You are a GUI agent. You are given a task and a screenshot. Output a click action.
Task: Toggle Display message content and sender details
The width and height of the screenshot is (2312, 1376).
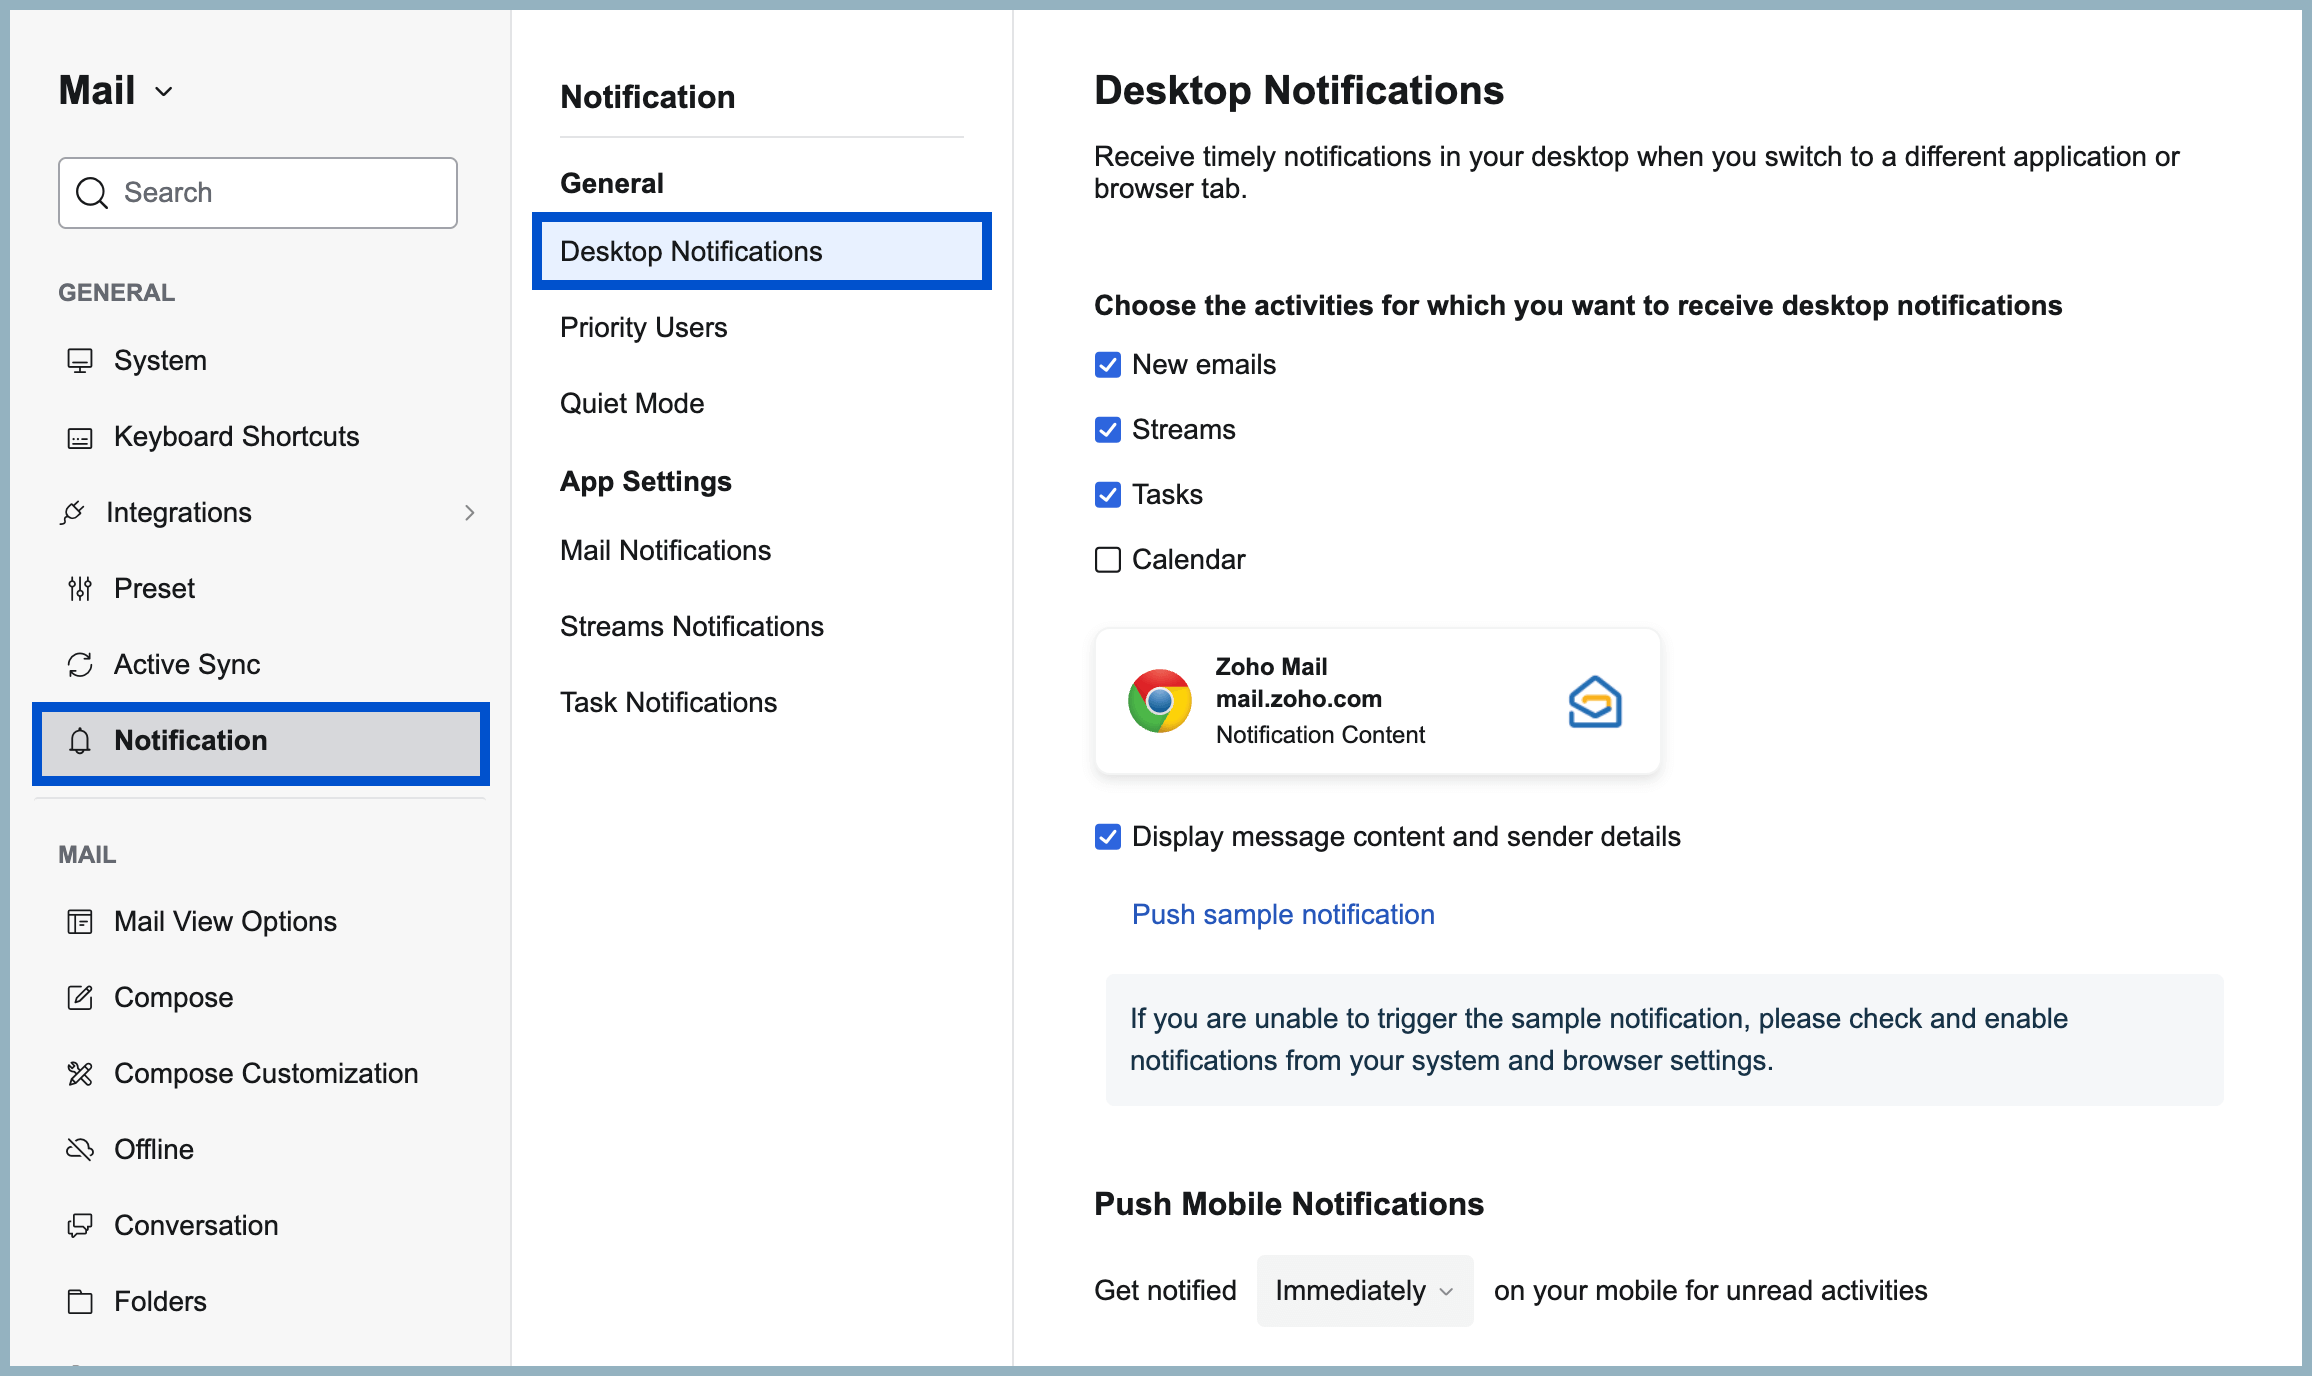pyautogui.click(x=1107, y=836)
